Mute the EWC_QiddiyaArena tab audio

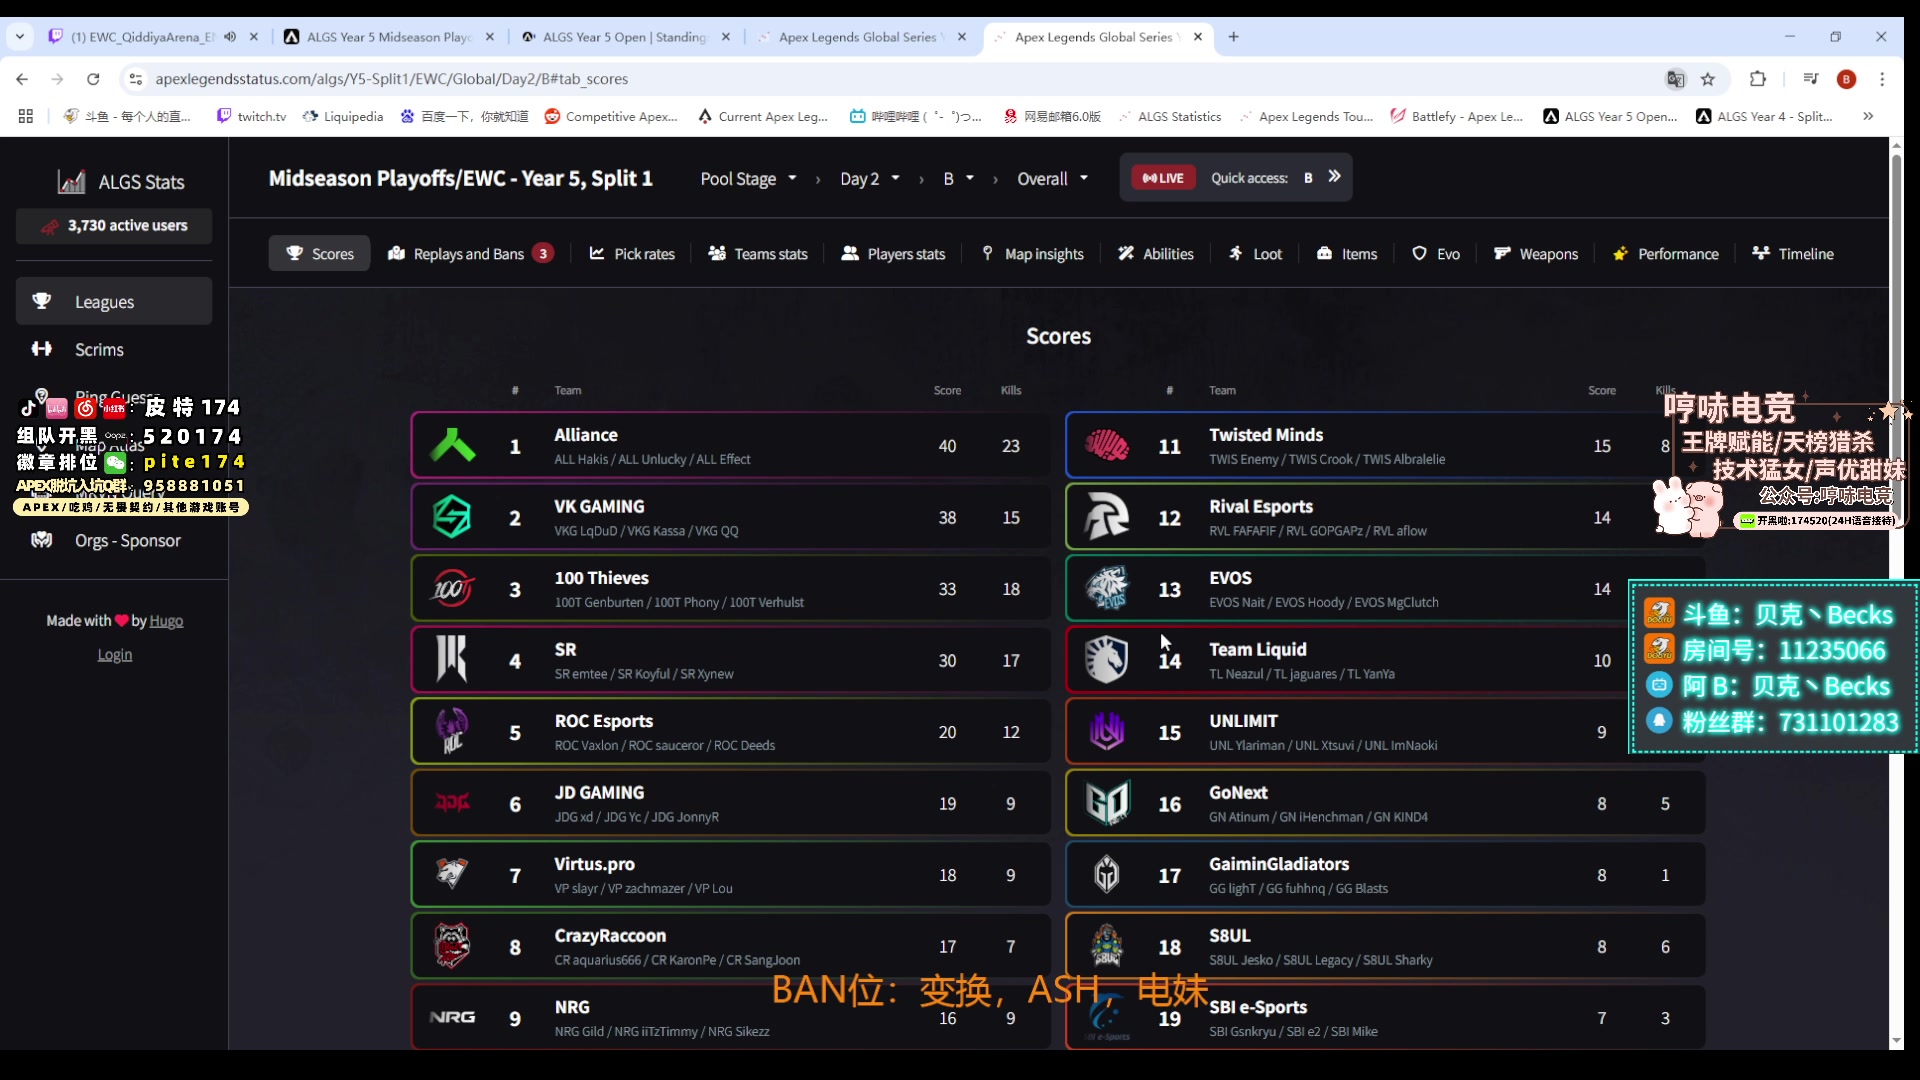coord(230,37)
